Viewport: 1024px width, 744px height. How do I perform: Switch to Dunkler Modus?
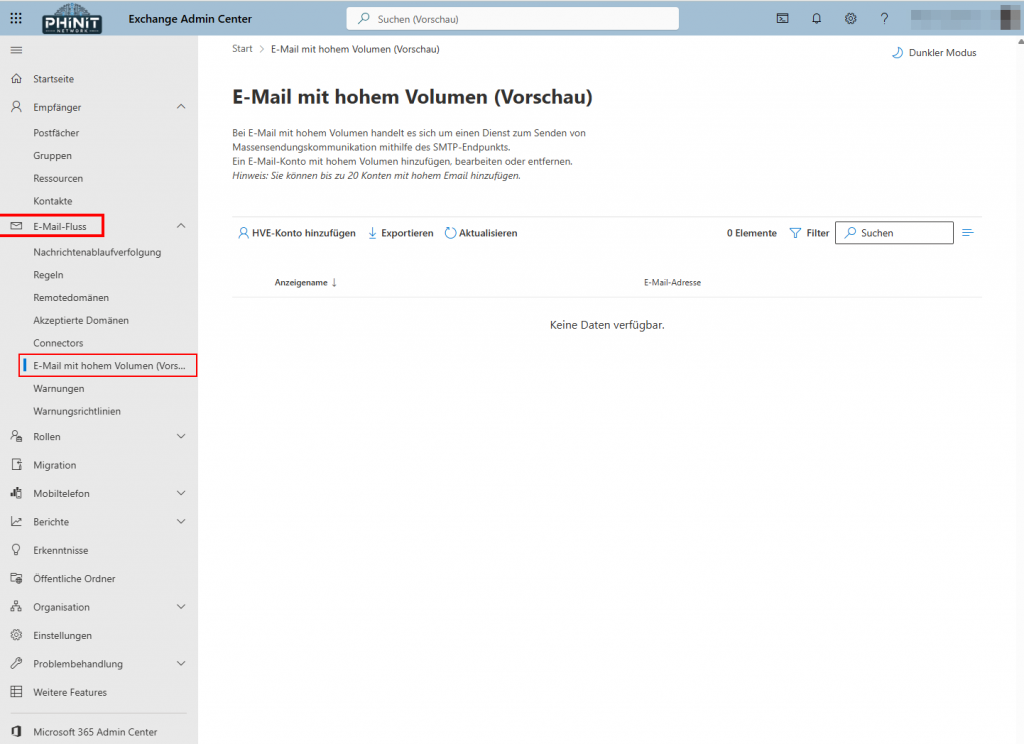click(933, 52)
